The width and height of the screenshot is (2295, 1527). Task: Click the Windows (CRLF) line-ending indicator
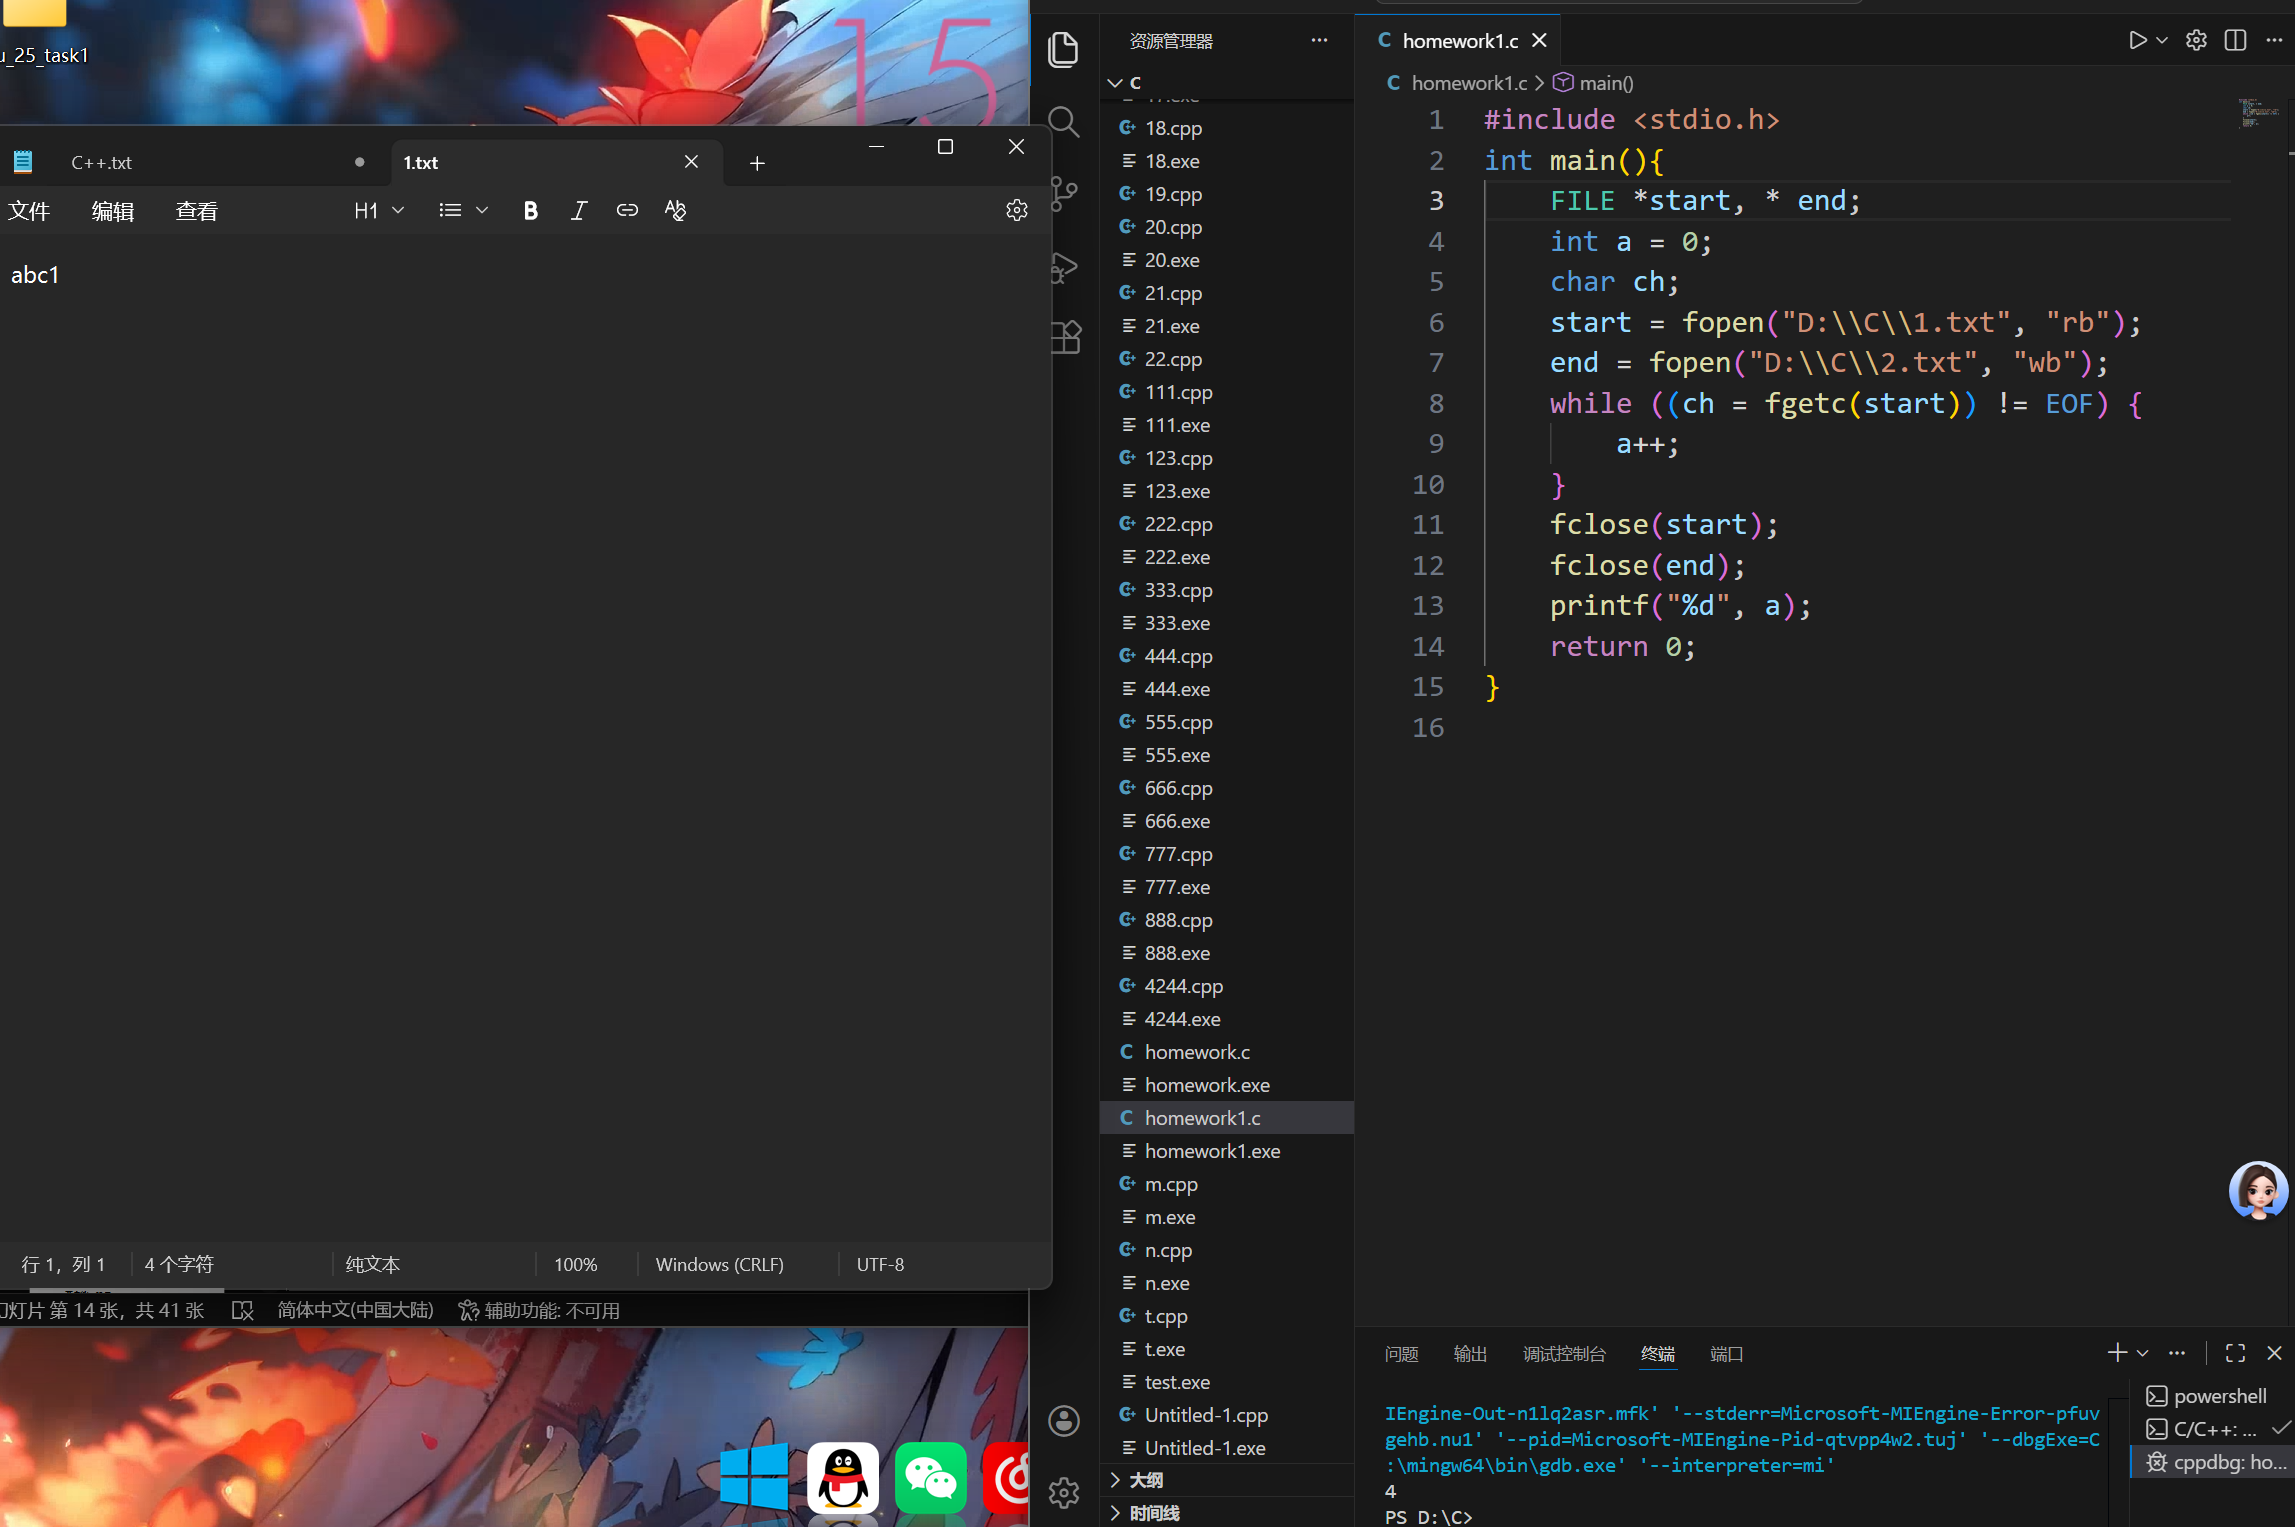click(719, 1264)
